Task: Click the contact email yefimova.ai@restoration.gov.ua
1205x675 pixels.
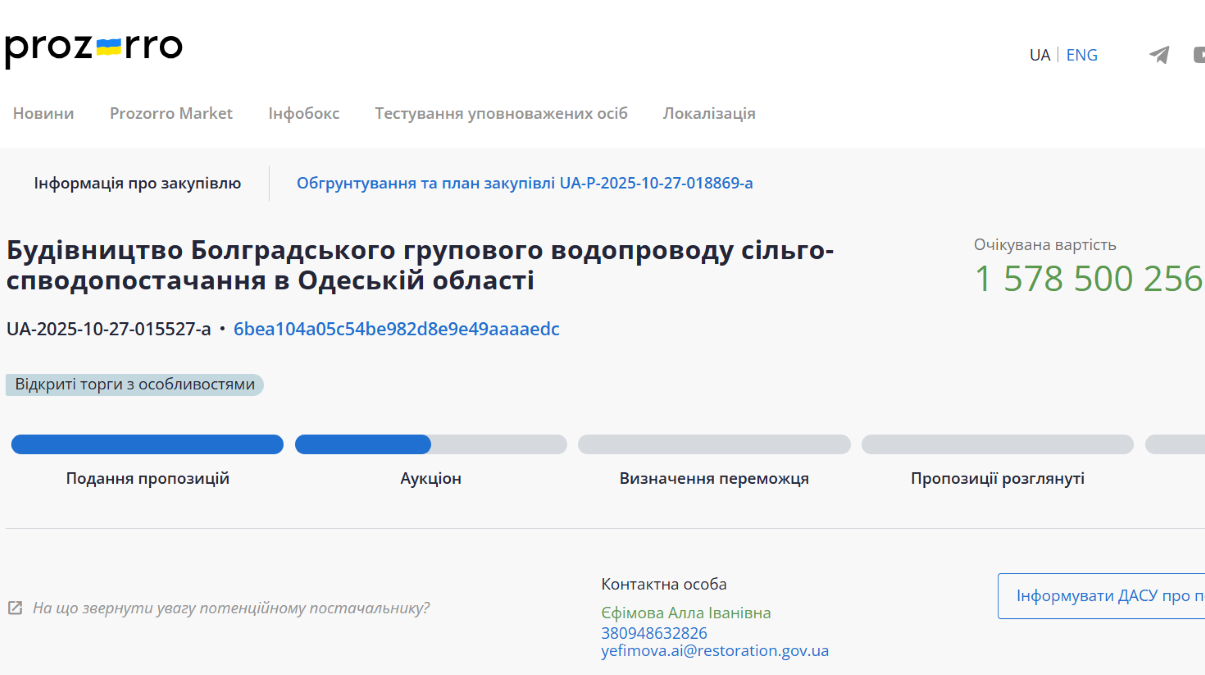Action: [x=714, y=651]
